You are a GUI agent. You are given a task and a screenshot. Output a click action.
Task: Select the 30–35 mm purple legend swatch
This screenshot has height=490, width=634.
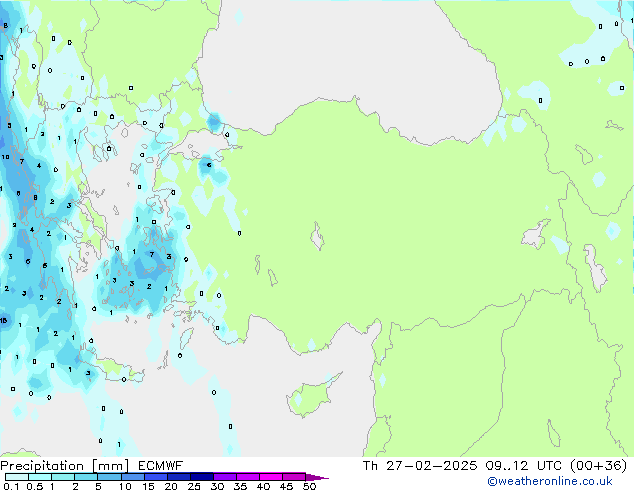click(225, 477)
